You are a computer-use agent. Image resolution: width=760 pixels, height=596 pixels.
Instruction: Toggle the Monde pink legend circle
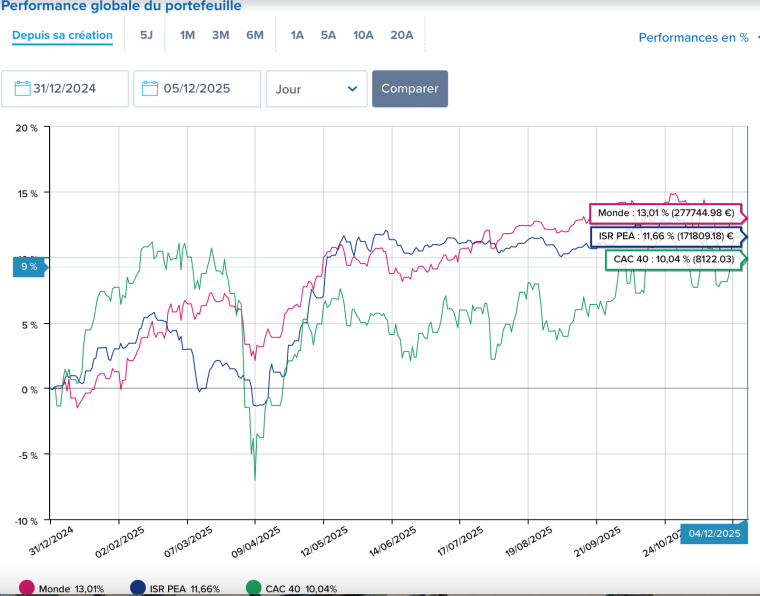point(26,588)
